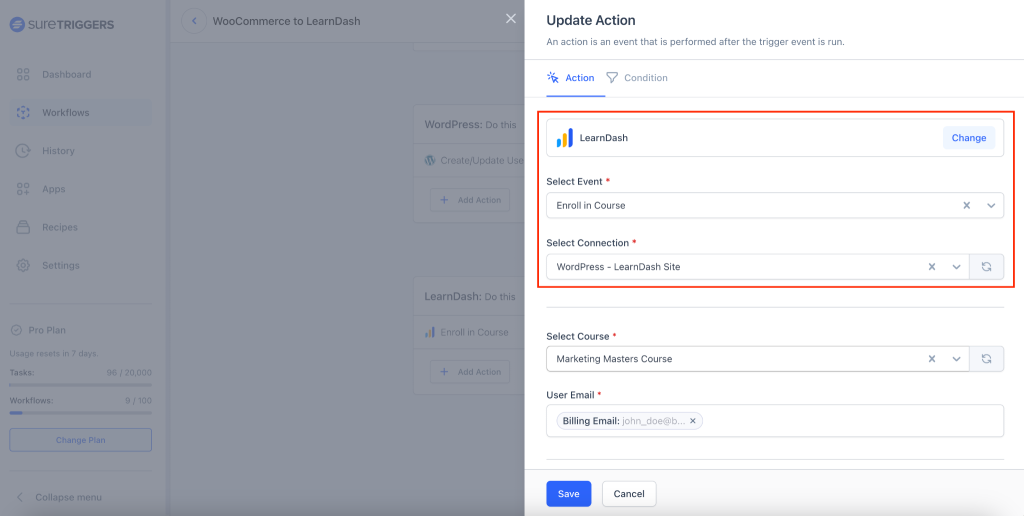Close the workflow editor with the X
This screenshot has width=1024, height=516.
511,19
